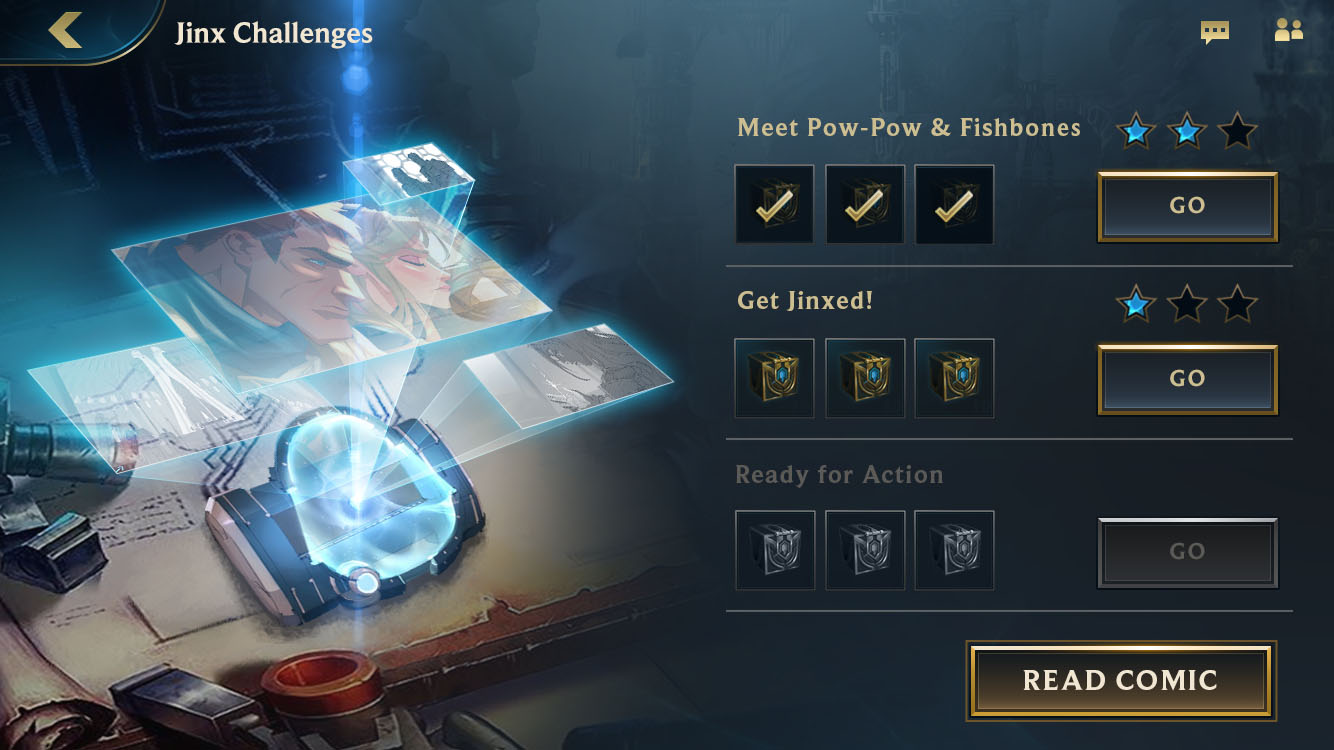Click GO for Get Jinxed! challenge
1334x750 pixels.
[x=1187, y=379]
